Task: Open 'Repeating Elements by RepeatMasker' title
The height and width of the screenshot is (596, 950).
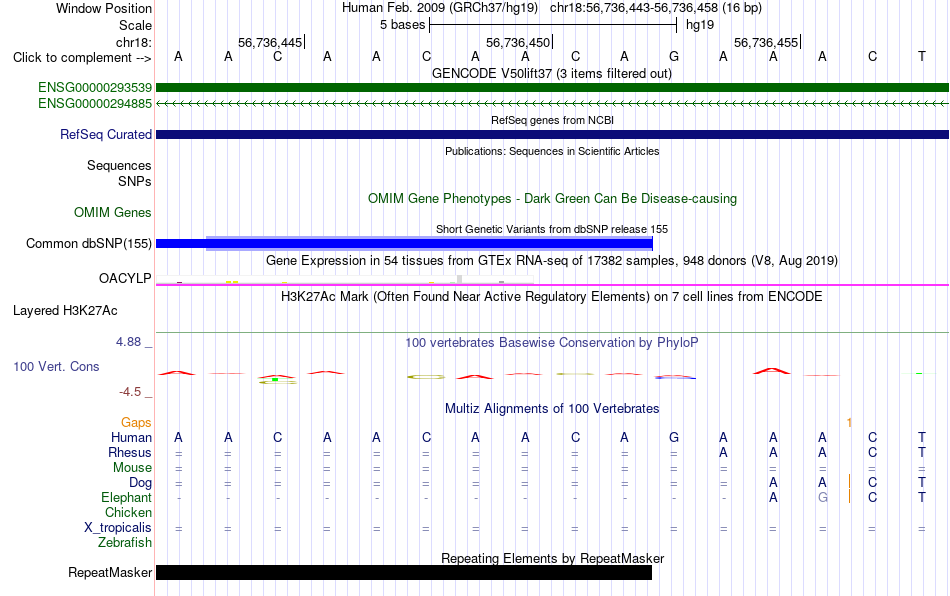Action: pos(553,558)
